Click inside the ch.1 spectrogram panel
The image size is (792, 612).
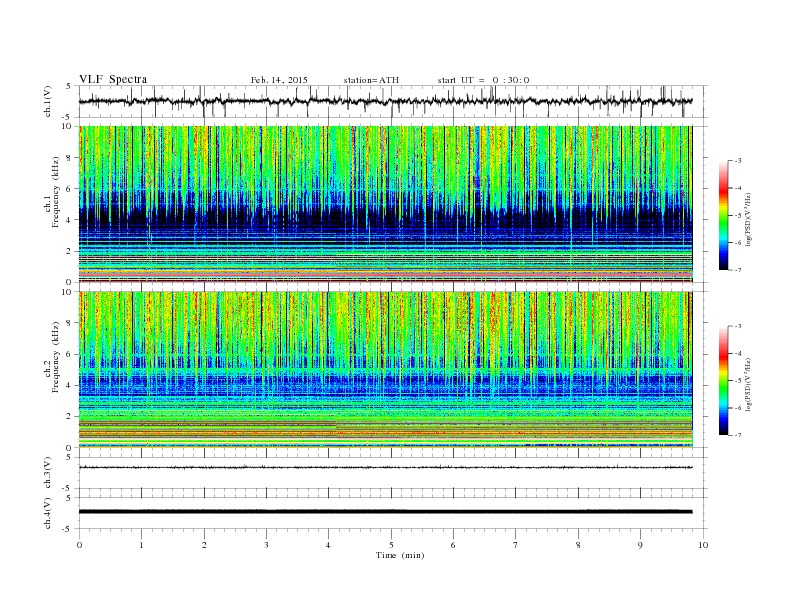pyautogui.click(x=385, y=204)
